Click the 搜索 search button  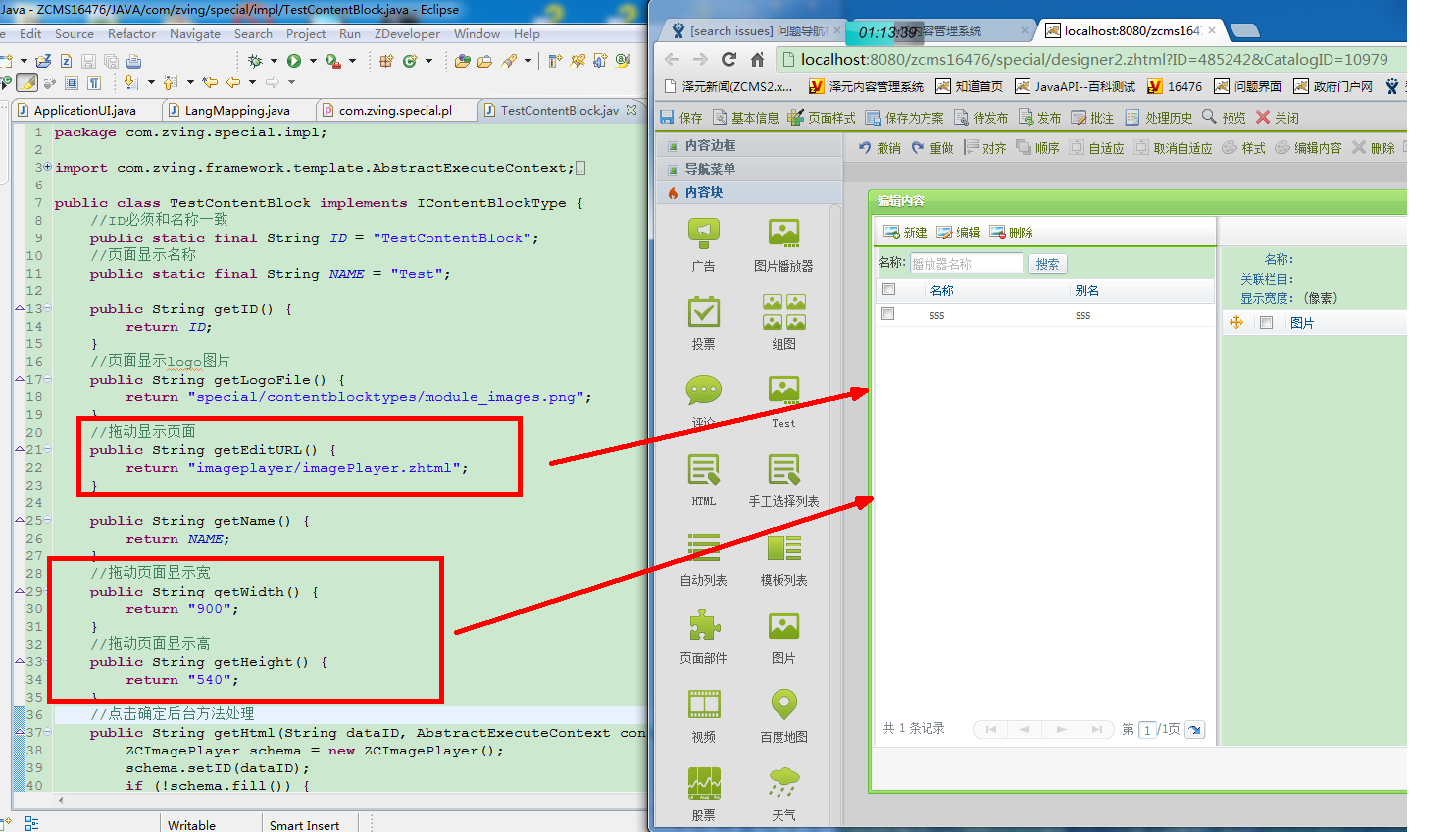(1047, 264)
